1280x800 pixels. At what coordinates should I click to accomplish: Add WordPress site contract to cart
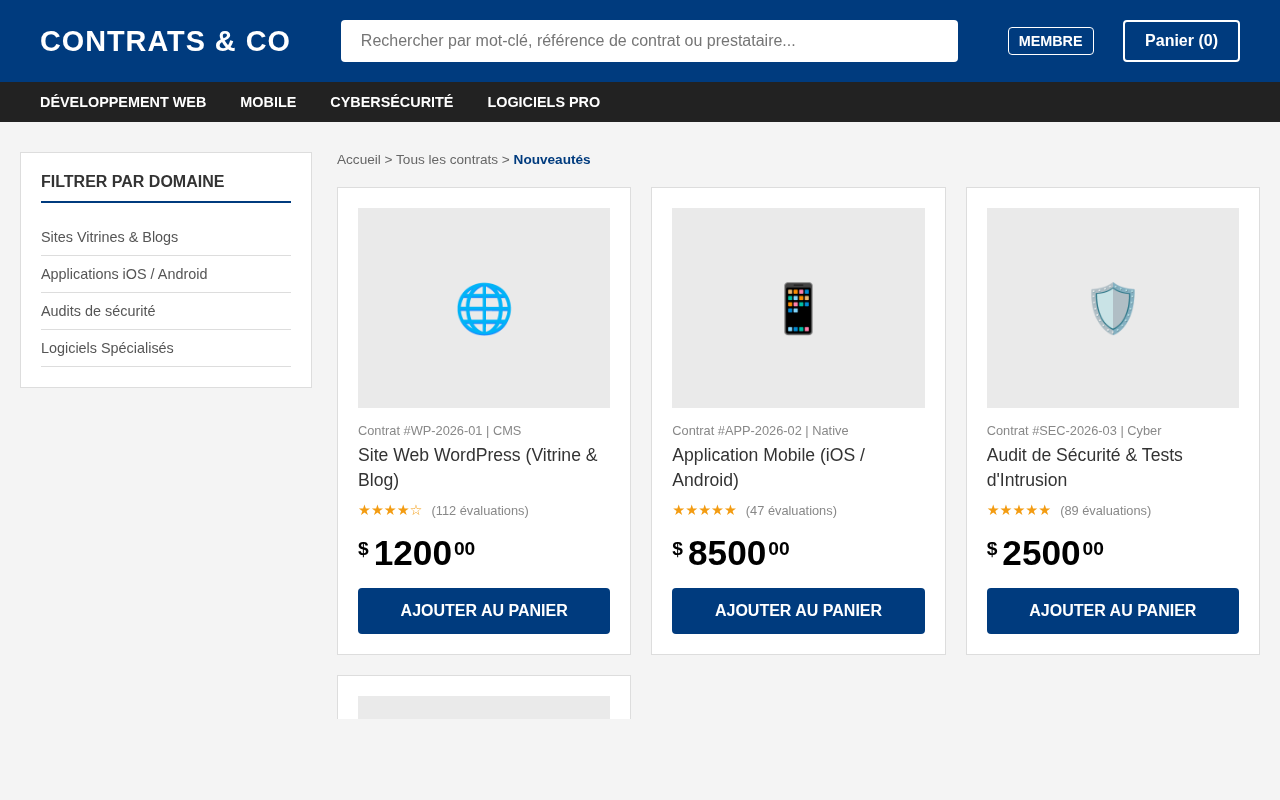coord(484,611)
